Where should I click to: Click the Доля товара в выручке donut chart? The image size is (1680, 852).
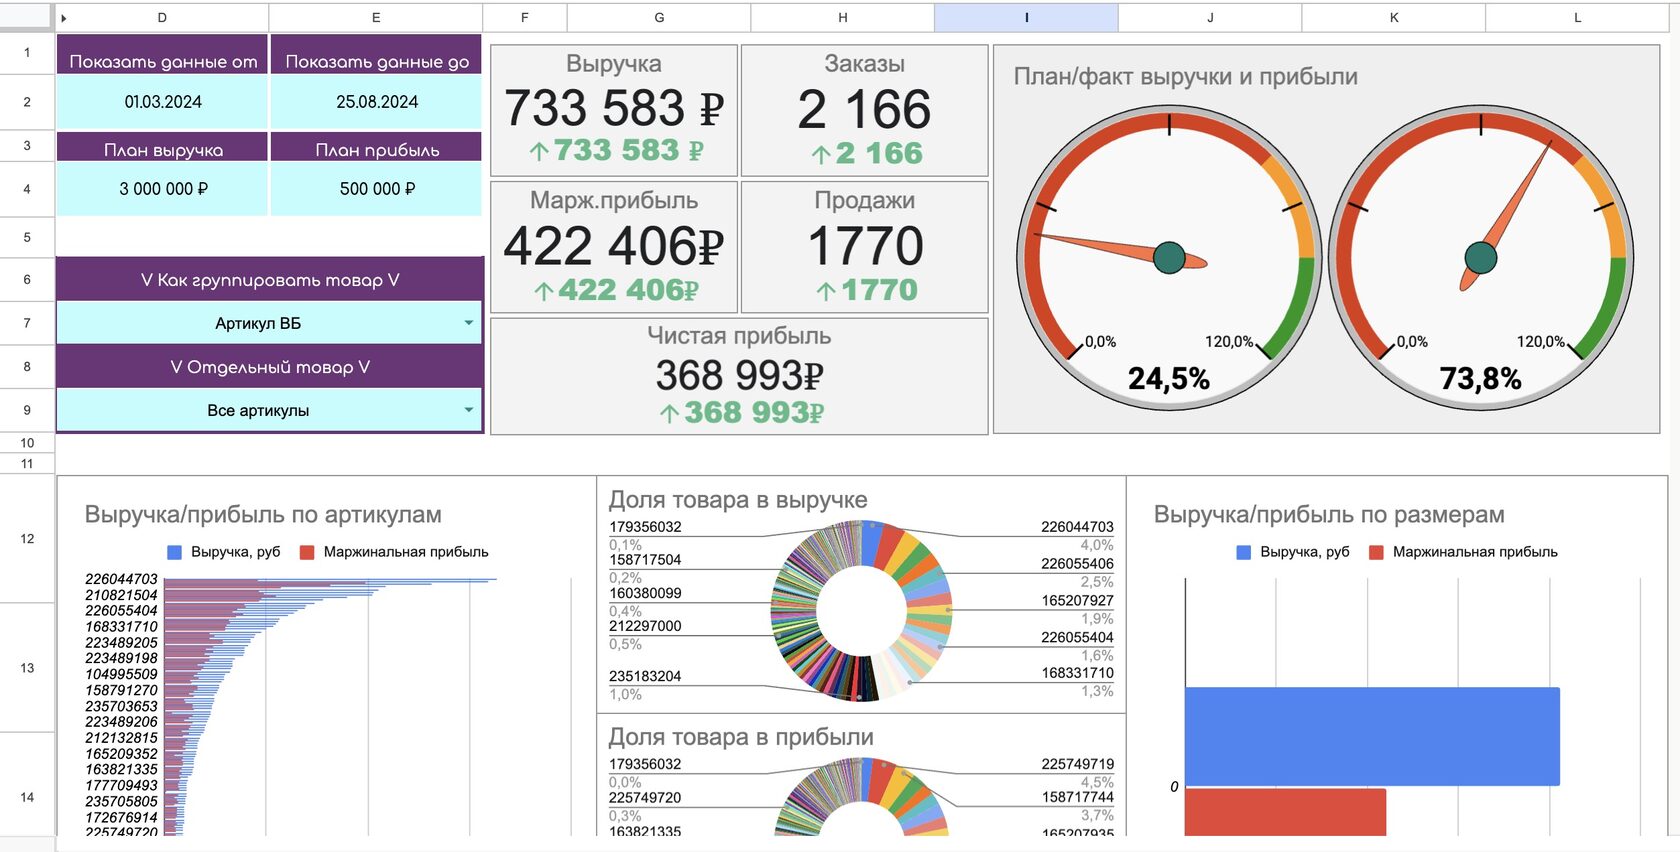[x=861, y=610]
